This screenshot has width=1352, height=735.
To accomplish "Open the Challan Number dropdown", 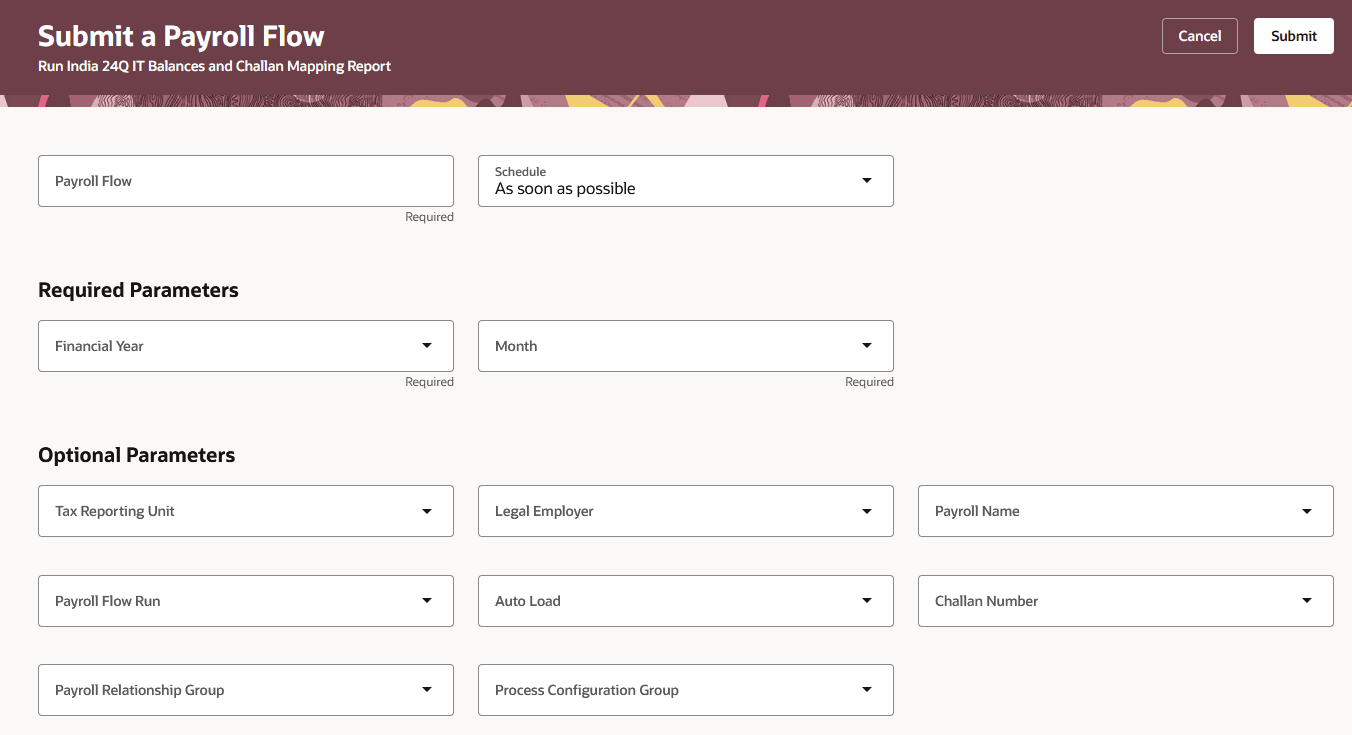I will coord(1126,601).
